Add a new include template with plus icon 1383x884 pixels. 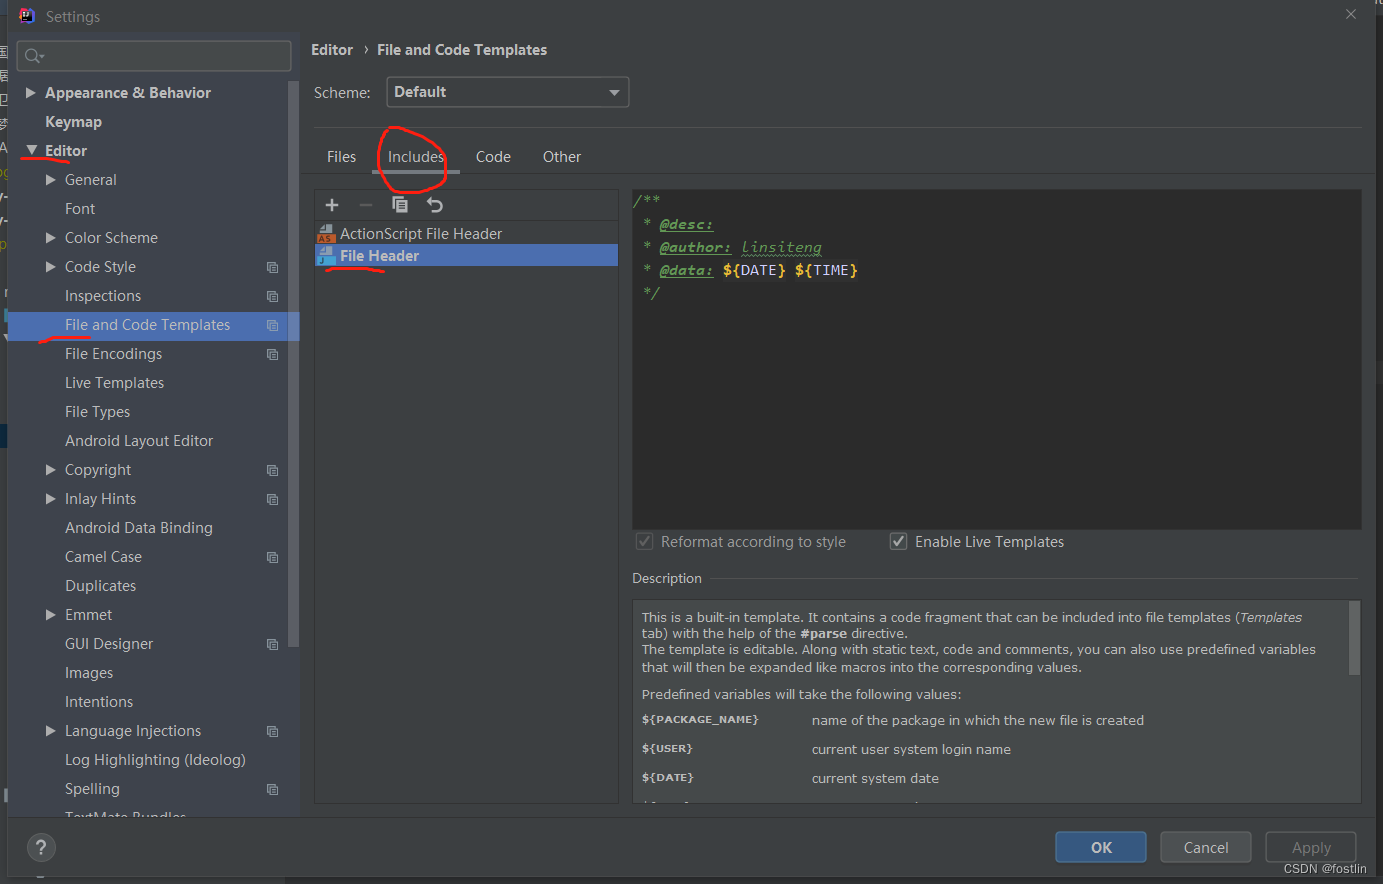331,204
